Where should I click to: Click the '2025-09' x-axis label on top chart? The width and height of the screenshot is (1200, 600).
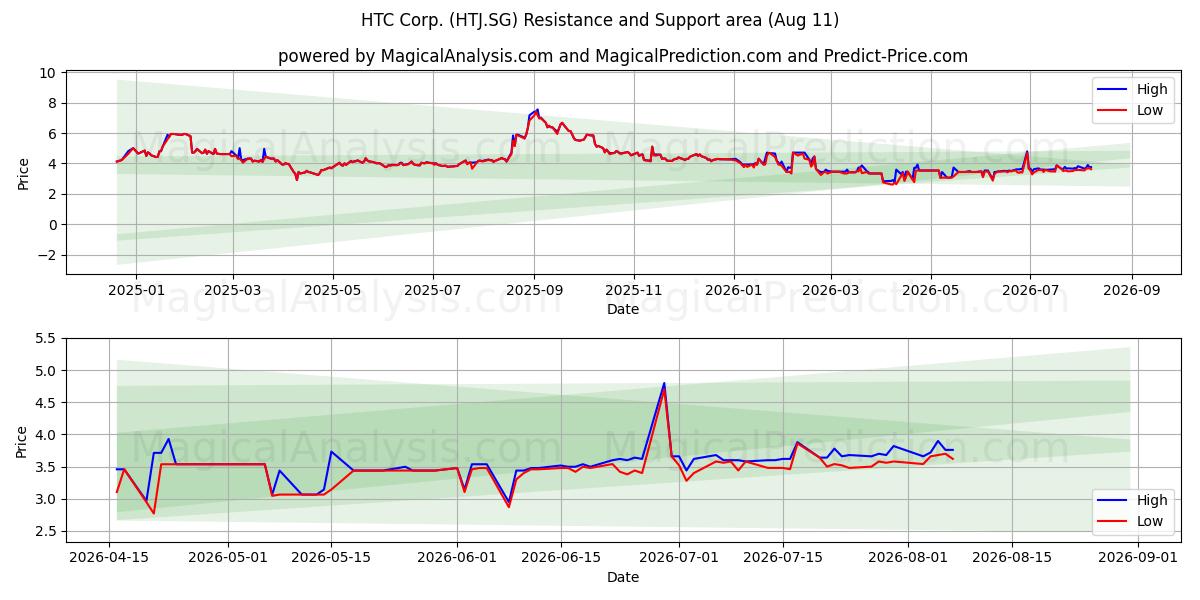coord(534,291)
